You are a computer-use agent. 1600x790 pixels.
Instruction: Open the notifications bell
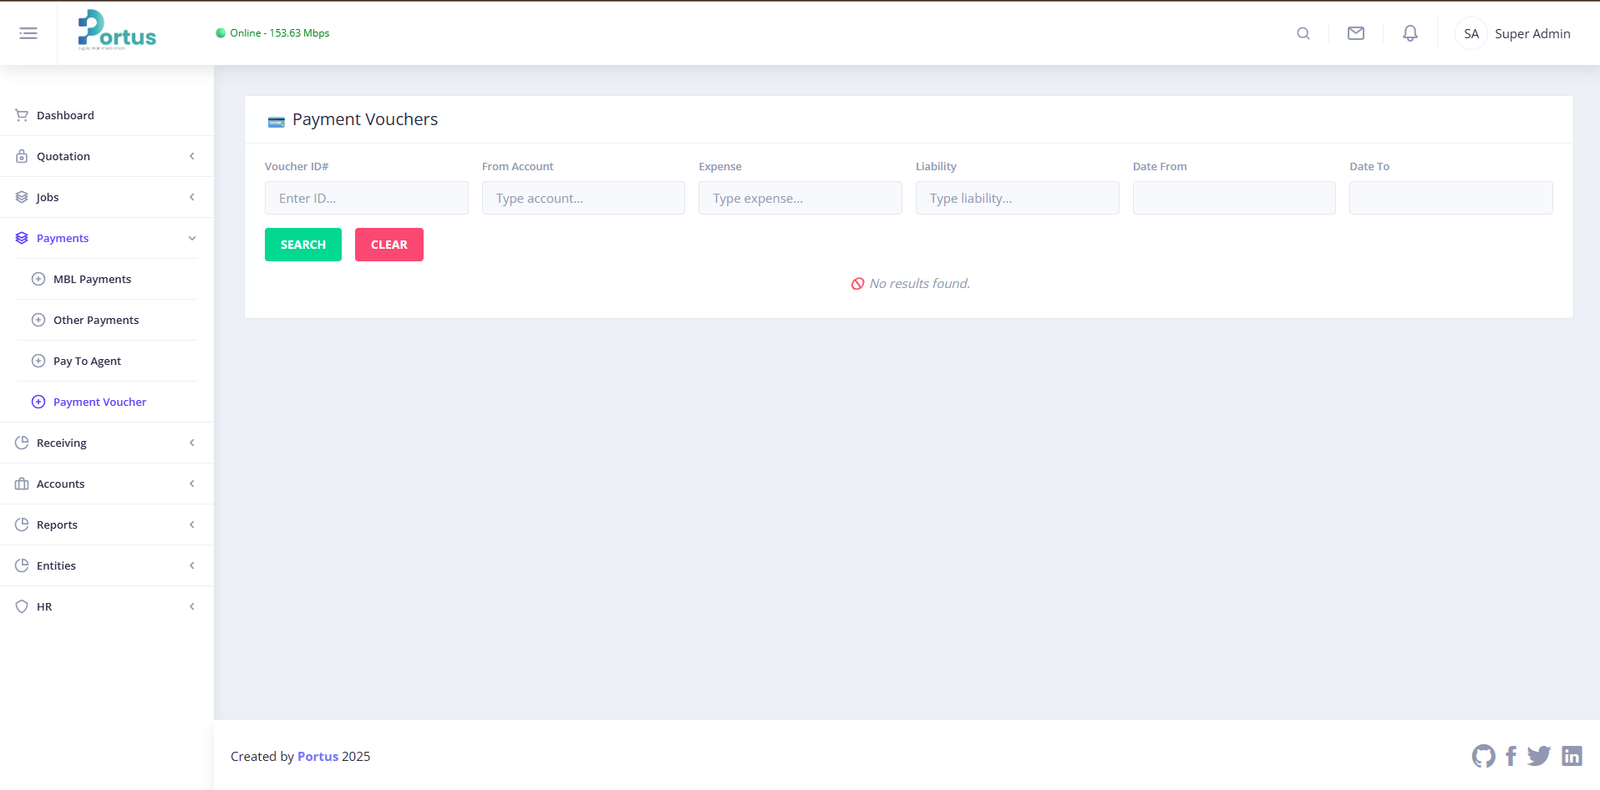coord(1410,33)
